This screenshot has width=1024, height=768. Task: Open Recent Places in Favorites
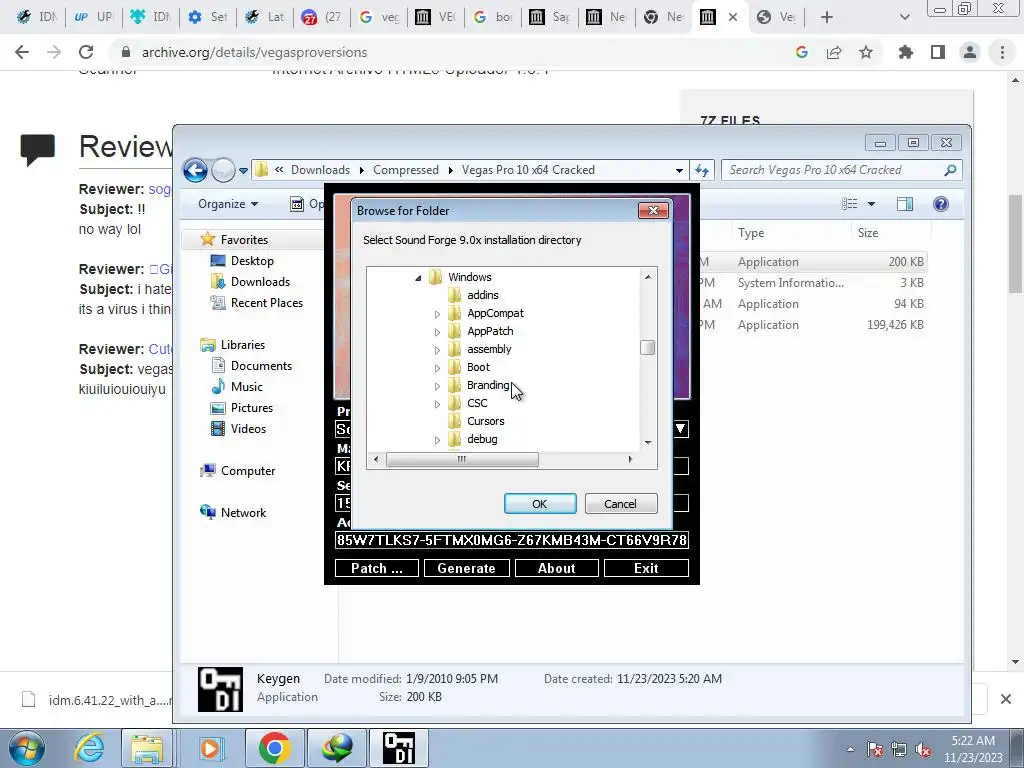click(266, 302)
